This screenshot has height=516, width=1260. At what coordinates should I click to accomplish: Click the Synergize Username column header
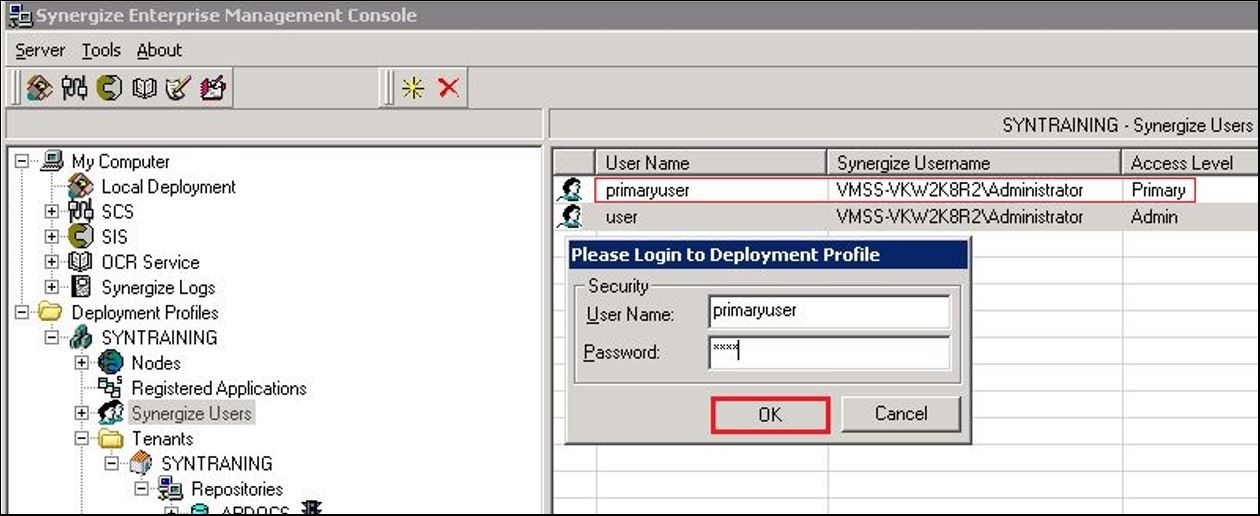974,163
